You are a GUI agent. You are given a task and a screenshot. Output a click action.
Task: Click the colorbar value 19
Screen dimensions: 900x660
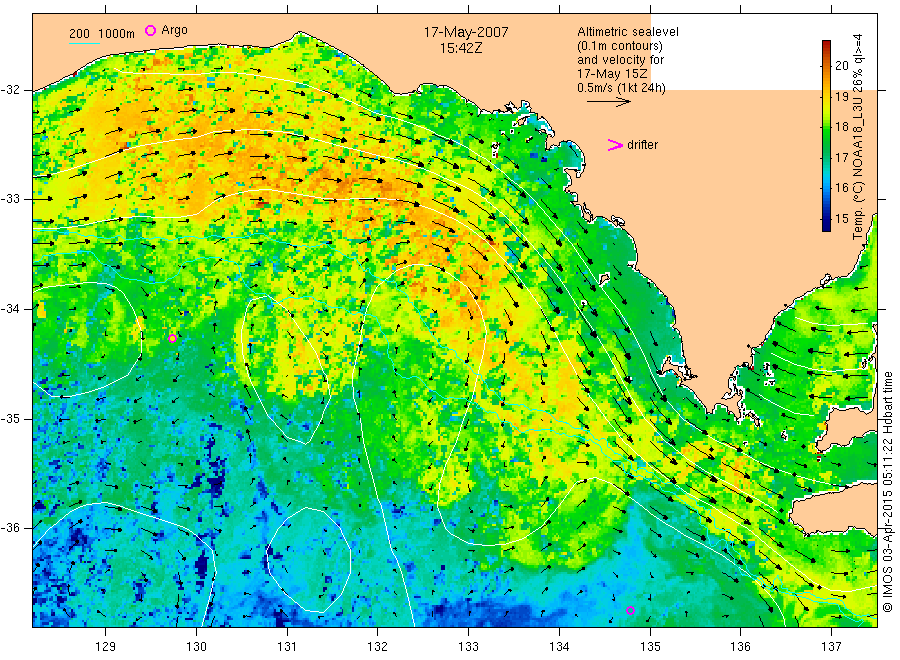[x=841, y=96]
